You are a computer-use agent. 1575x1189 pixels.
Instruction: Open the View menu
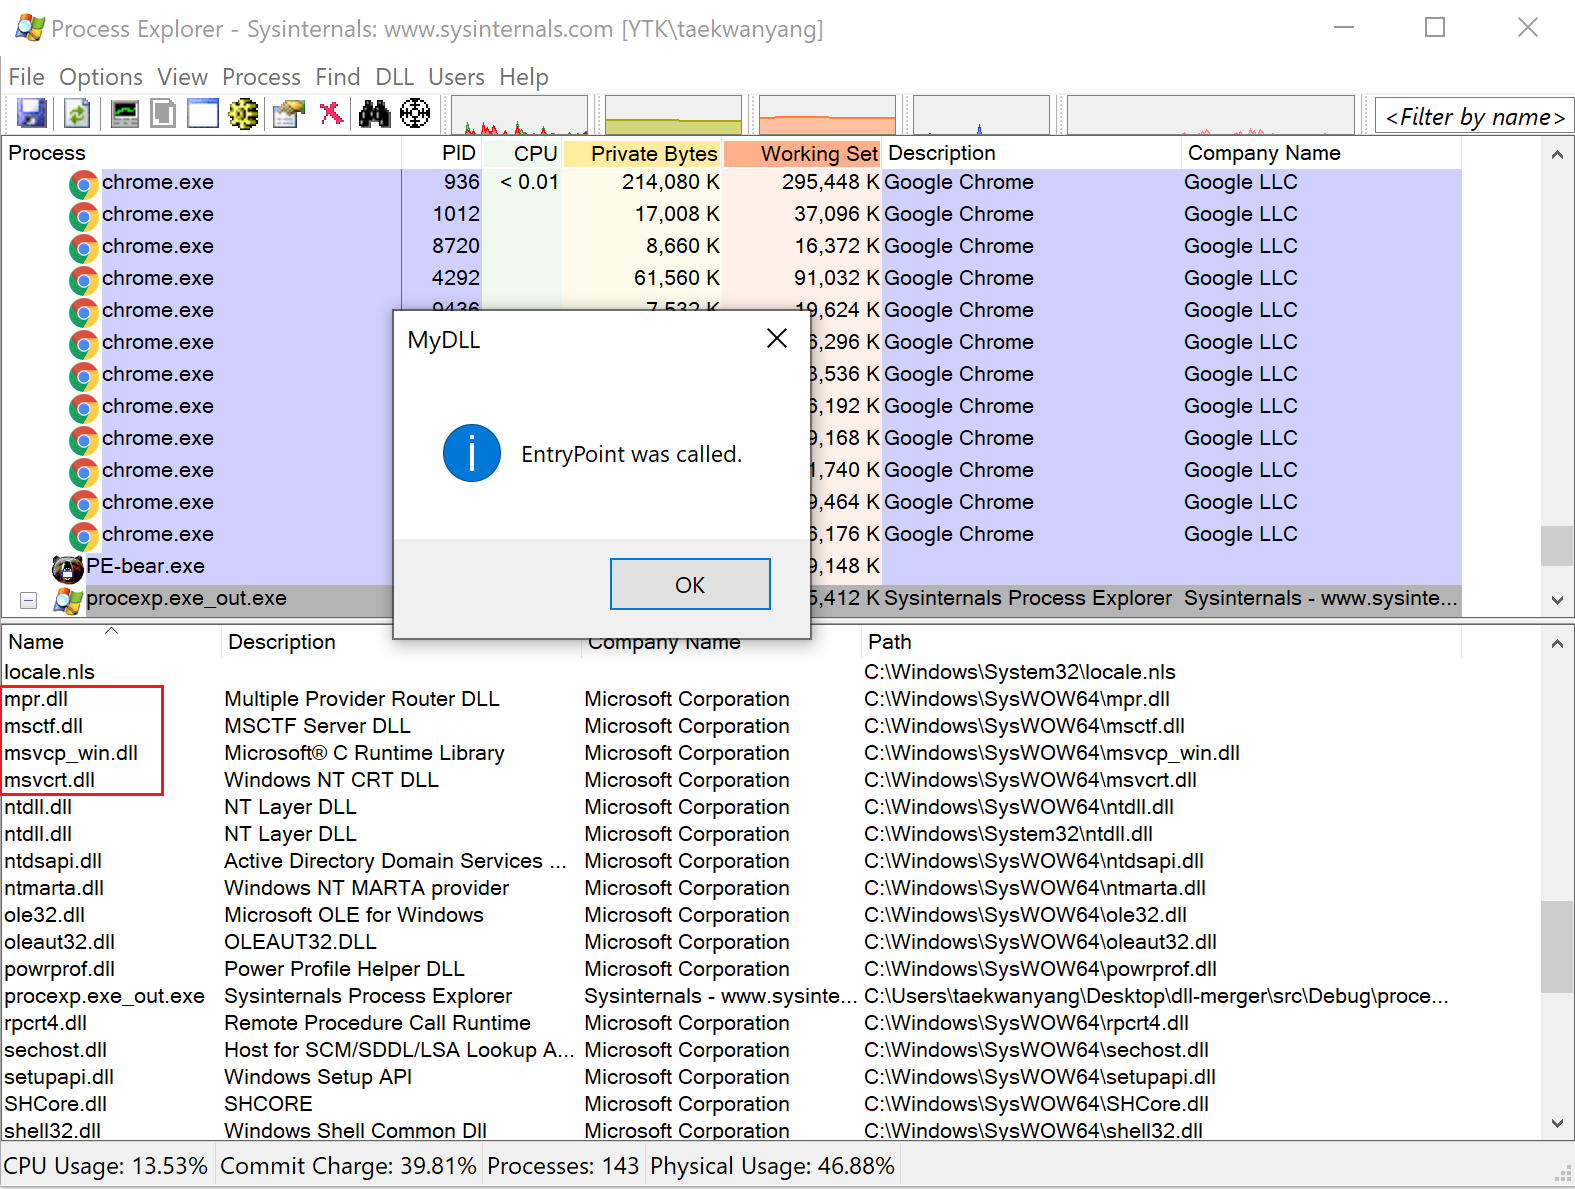point(182,77)
